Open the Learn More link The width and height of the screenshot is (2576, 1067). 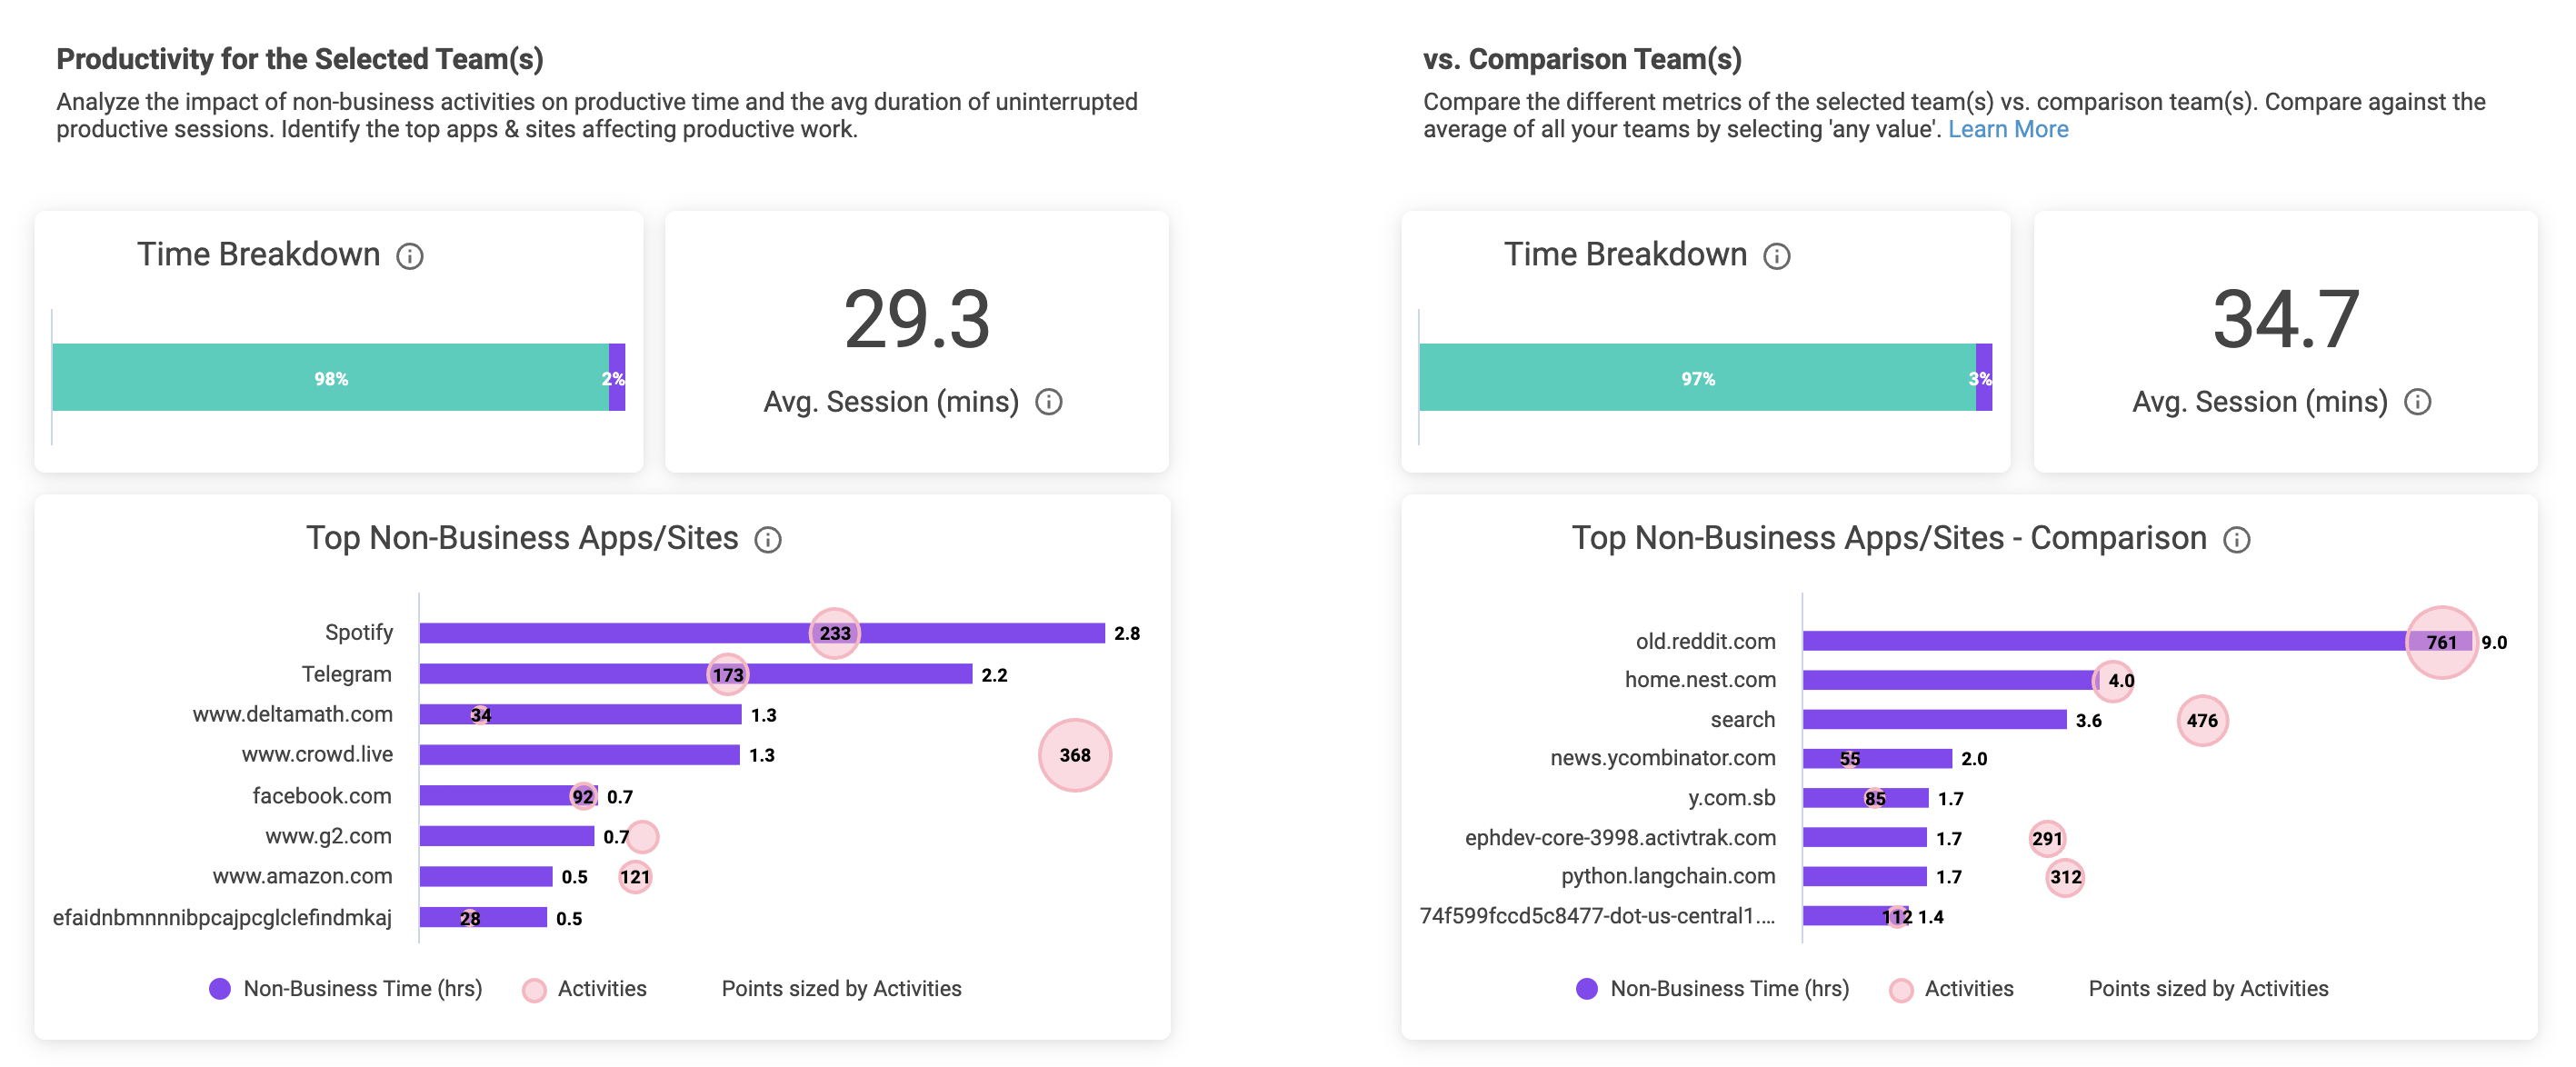pyautogui.click(x=2007, y=130)
